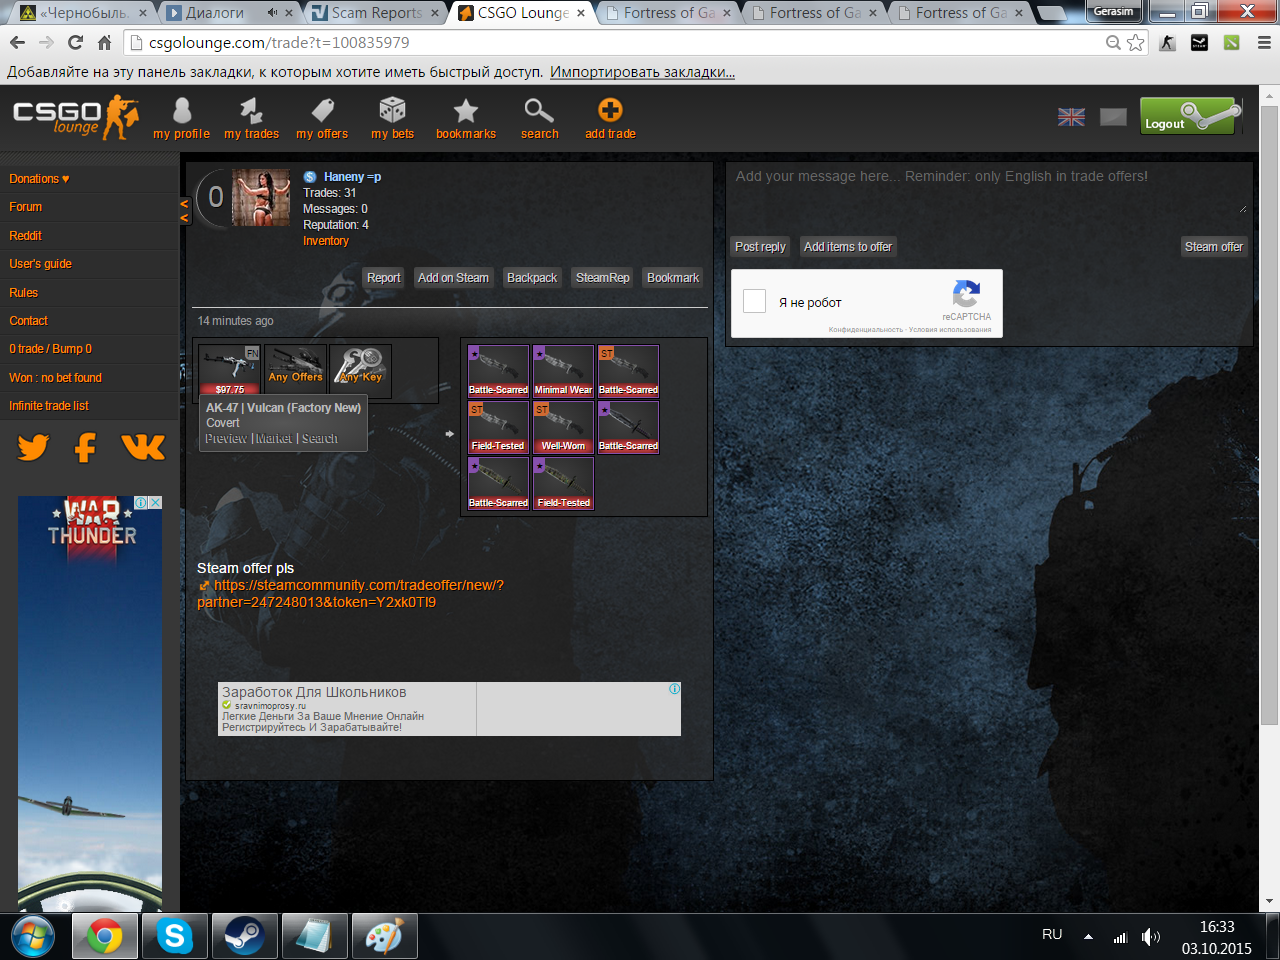Viewport: 1280px width, 960px height.
Task: Open the Rules sidebar menu item
Action: pyautogui.click(x=24, y=293)
